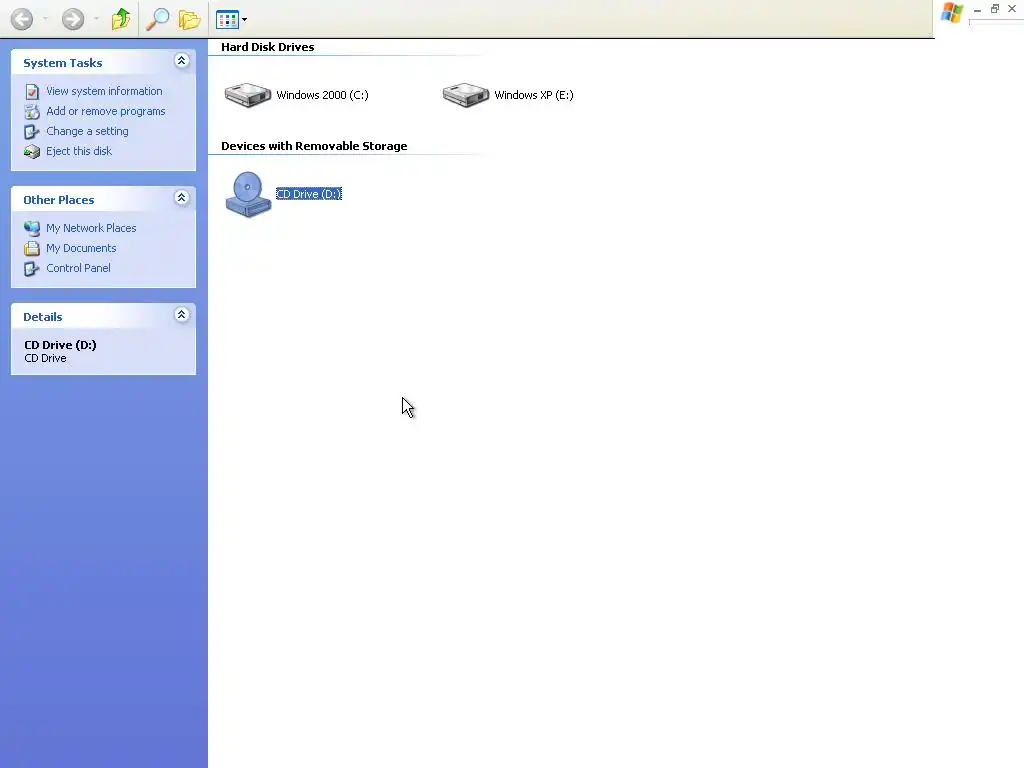This screenshot has width=1024, height=768.
Task: Click the View system information icon
Action: (x=32, y=92)
